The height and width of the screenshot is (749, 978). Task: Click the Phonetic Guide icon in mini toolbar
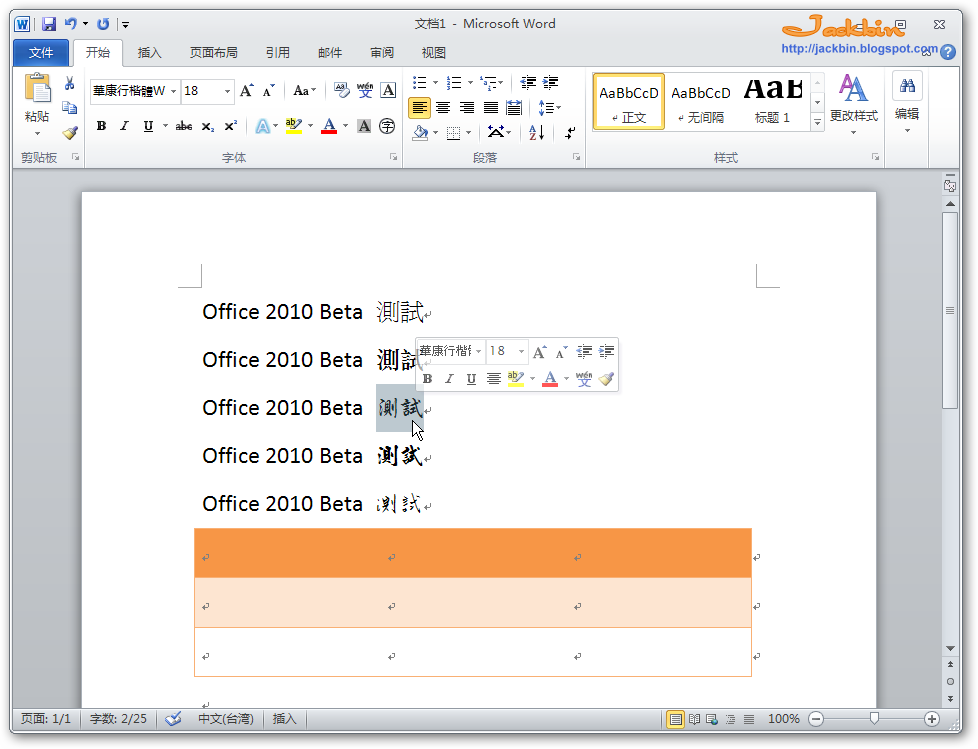point(584,378)
